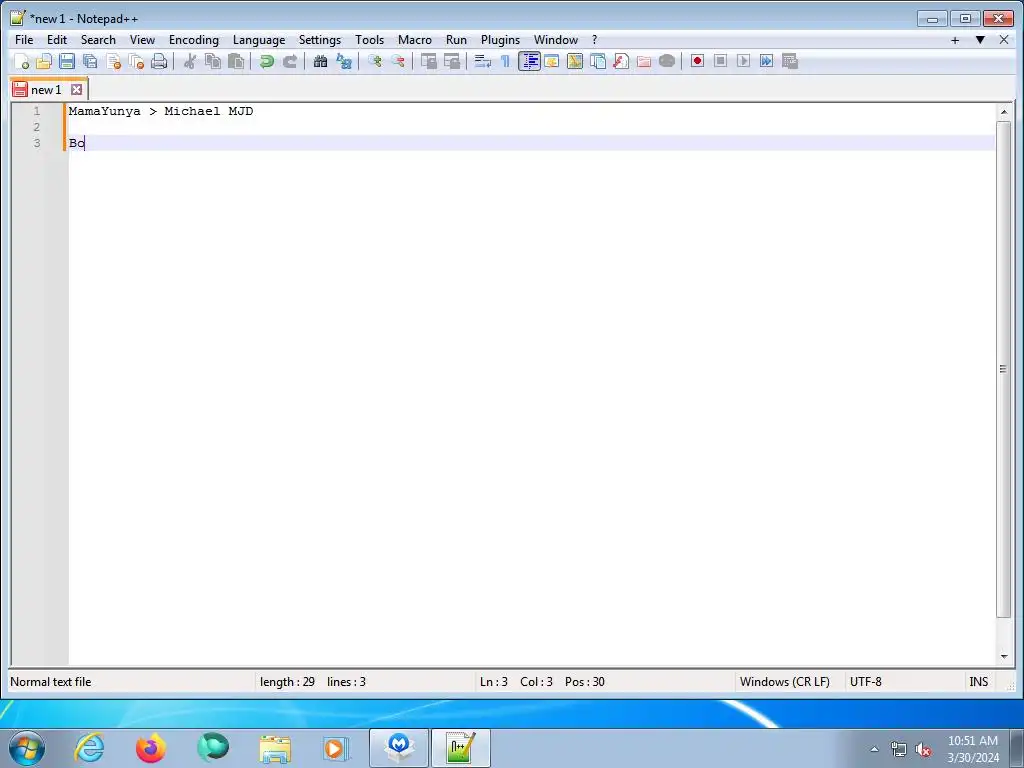Open the Document List panel icon
The image size is (1024, 768).
click(x=598, y=61)
